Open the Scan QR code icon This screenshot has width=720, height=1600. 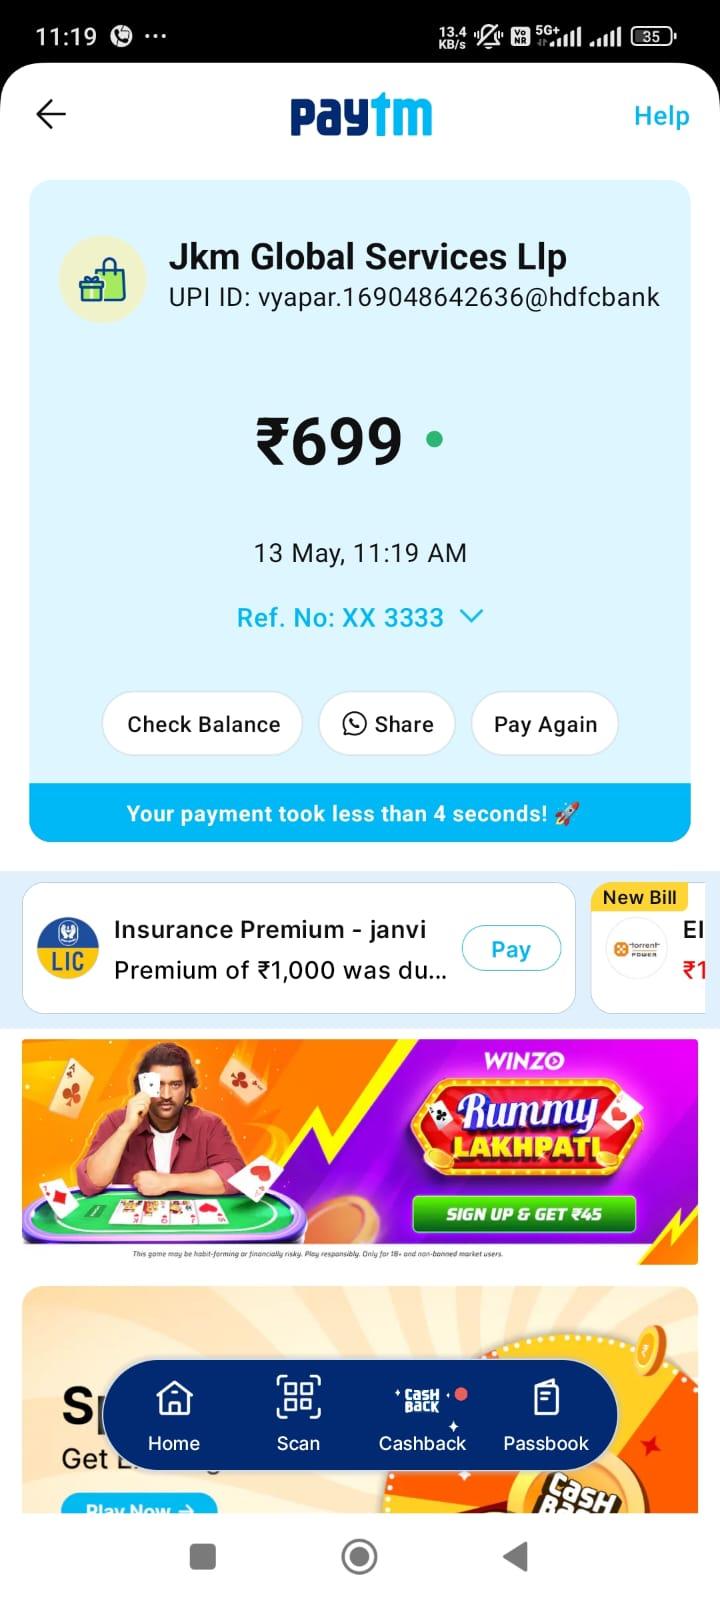[x=298, y=1397]
